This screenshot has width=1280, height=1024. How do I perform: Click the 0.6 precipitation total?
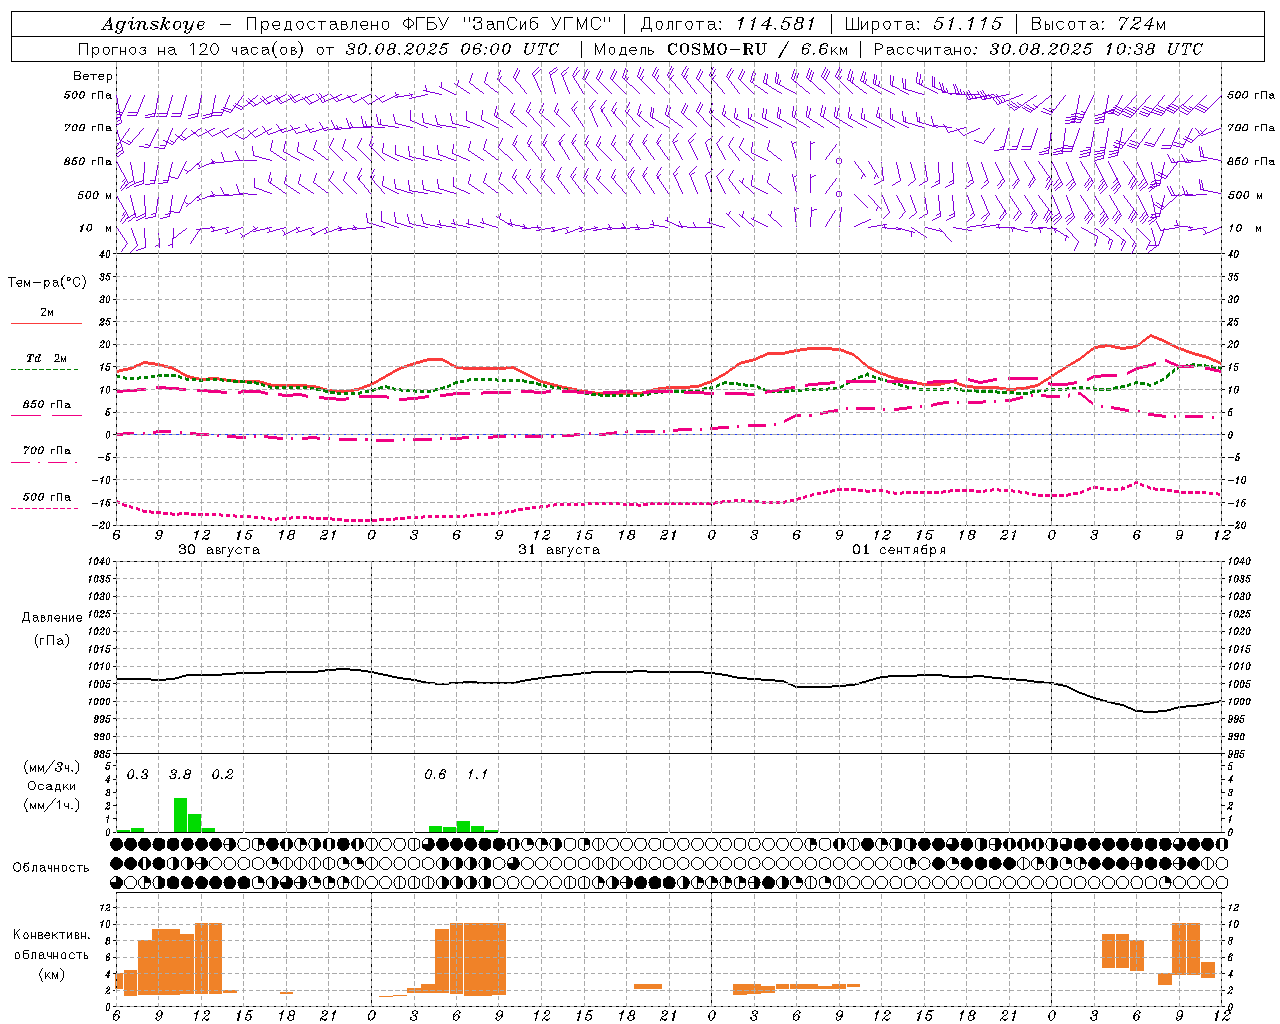coord(435,775)
